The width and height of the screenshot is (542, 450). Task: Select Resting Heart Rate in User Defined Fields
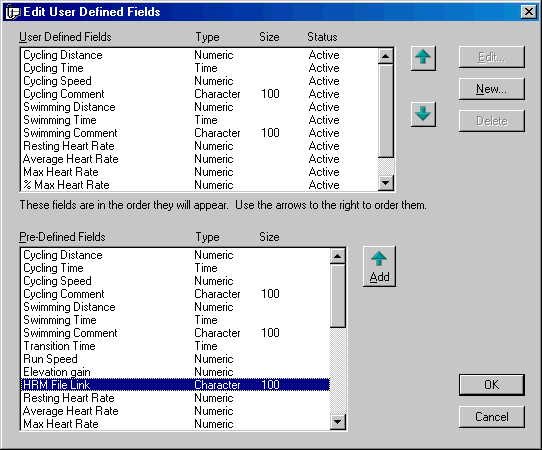coord(200,146)
